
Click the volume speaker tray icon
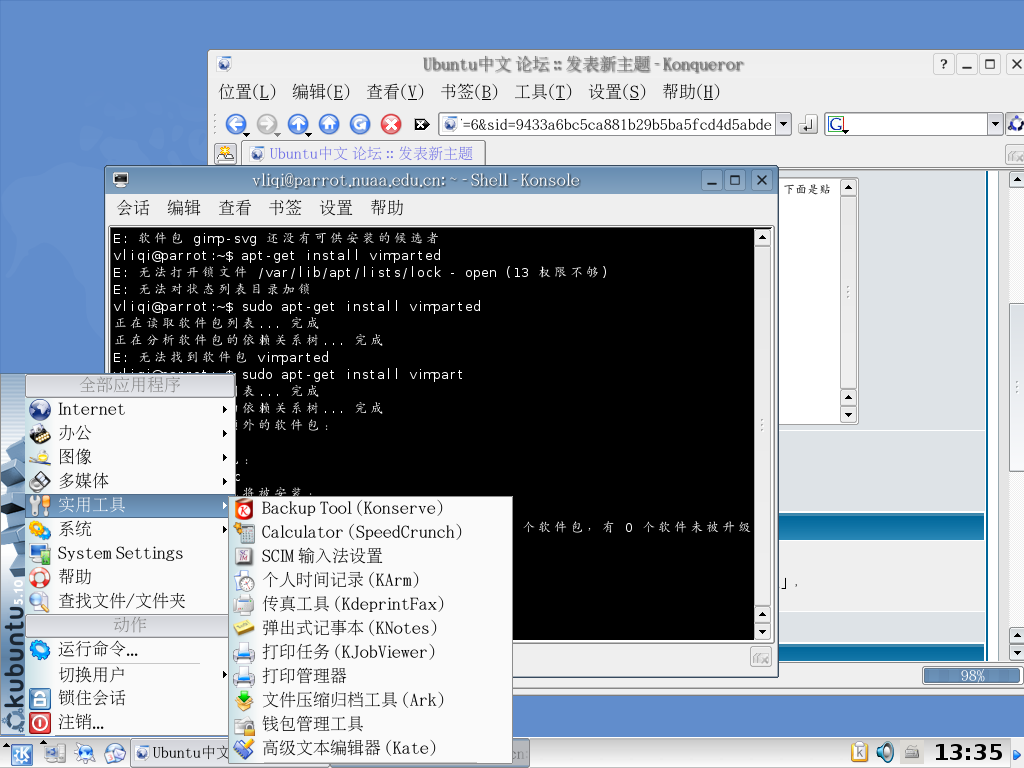(885, 752)
